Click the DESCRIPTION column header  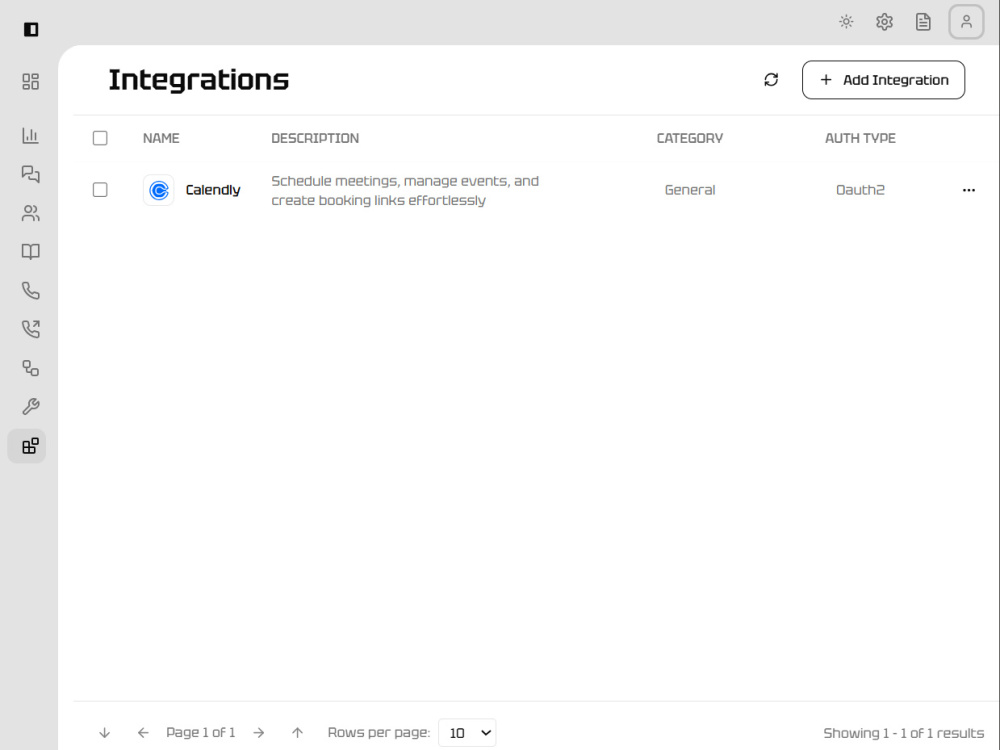coord(315,138)
